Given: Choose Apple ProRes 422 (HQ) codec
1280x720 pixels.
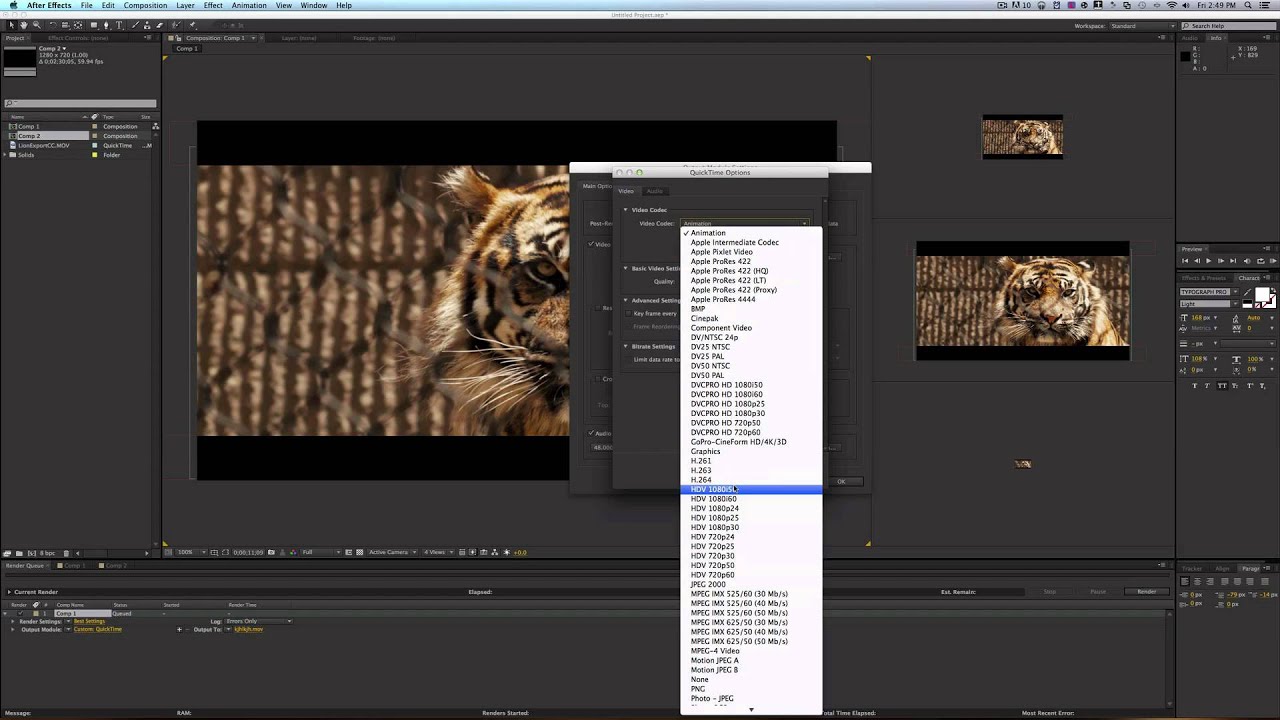Looking at the screenshot, I should [x=729, y=270].
